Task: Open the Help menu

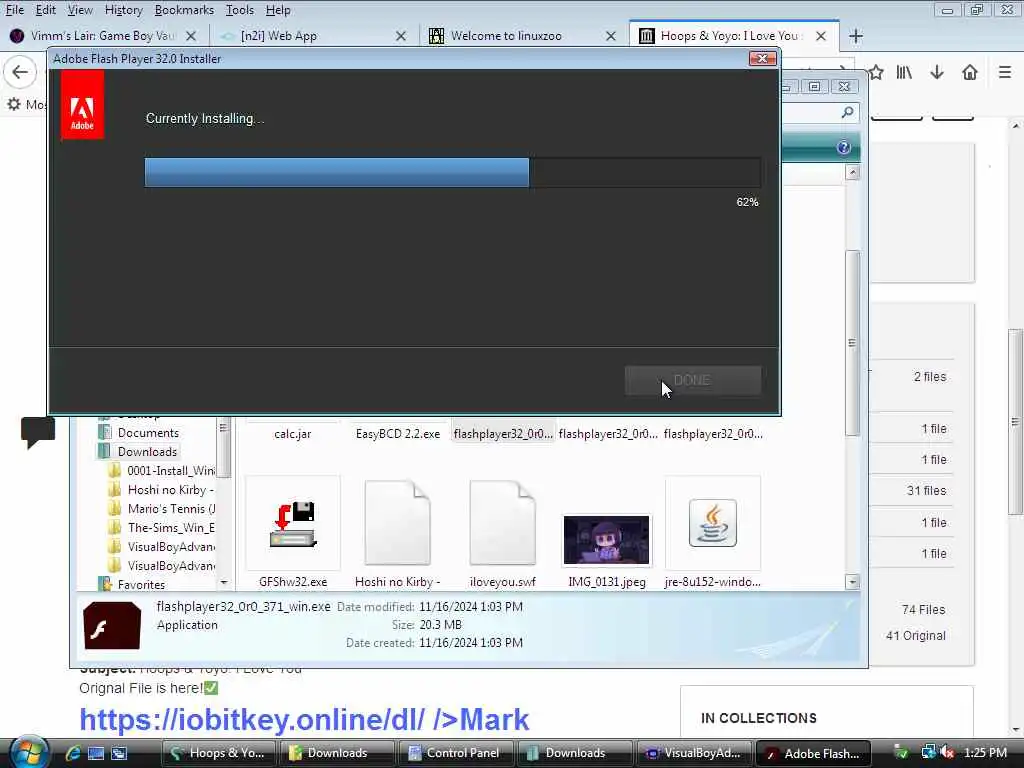Action: [278, 10]
